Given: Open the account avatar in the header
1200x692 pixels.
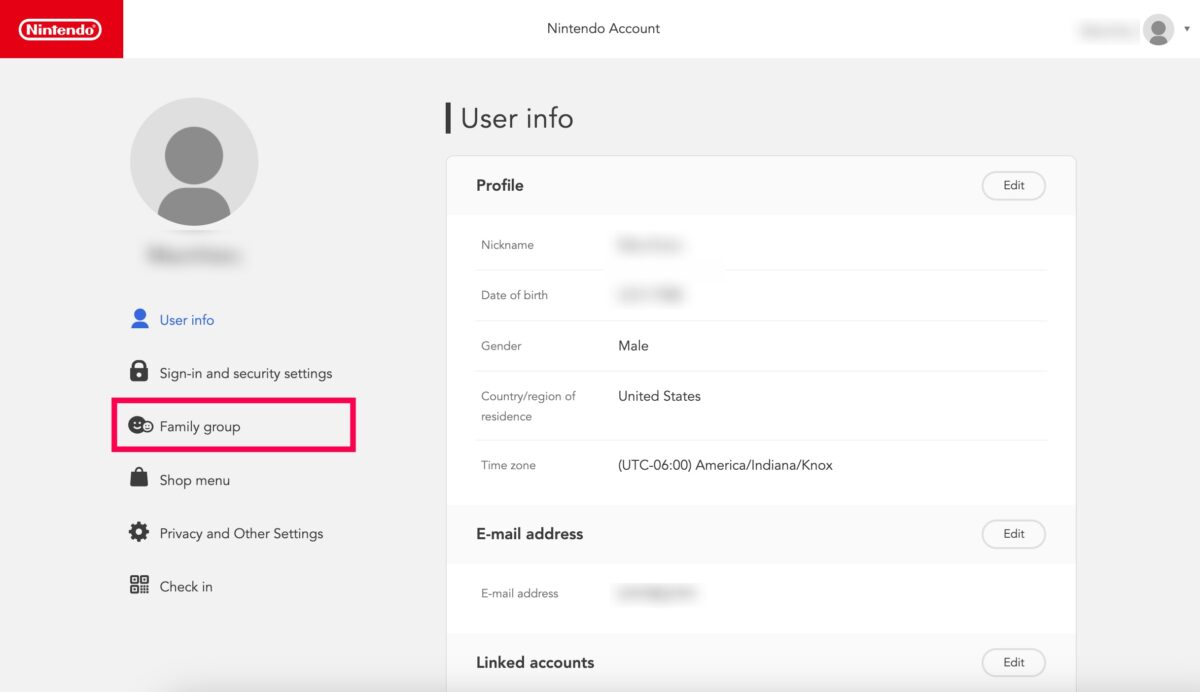Looking at the screenshot, I should coord(1158,30).
